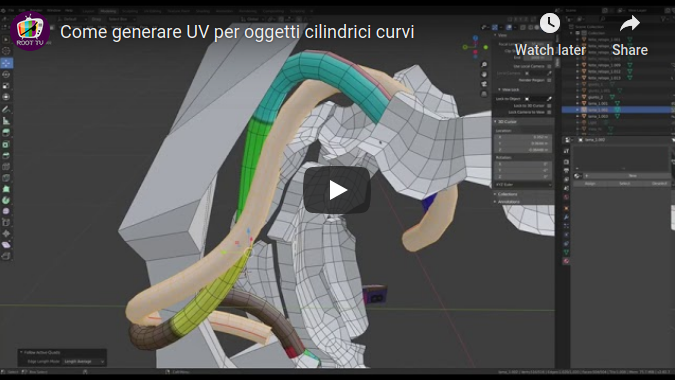This screenshot has width=675, height=380.
Task: Play the video
Action: coord(337,190)
